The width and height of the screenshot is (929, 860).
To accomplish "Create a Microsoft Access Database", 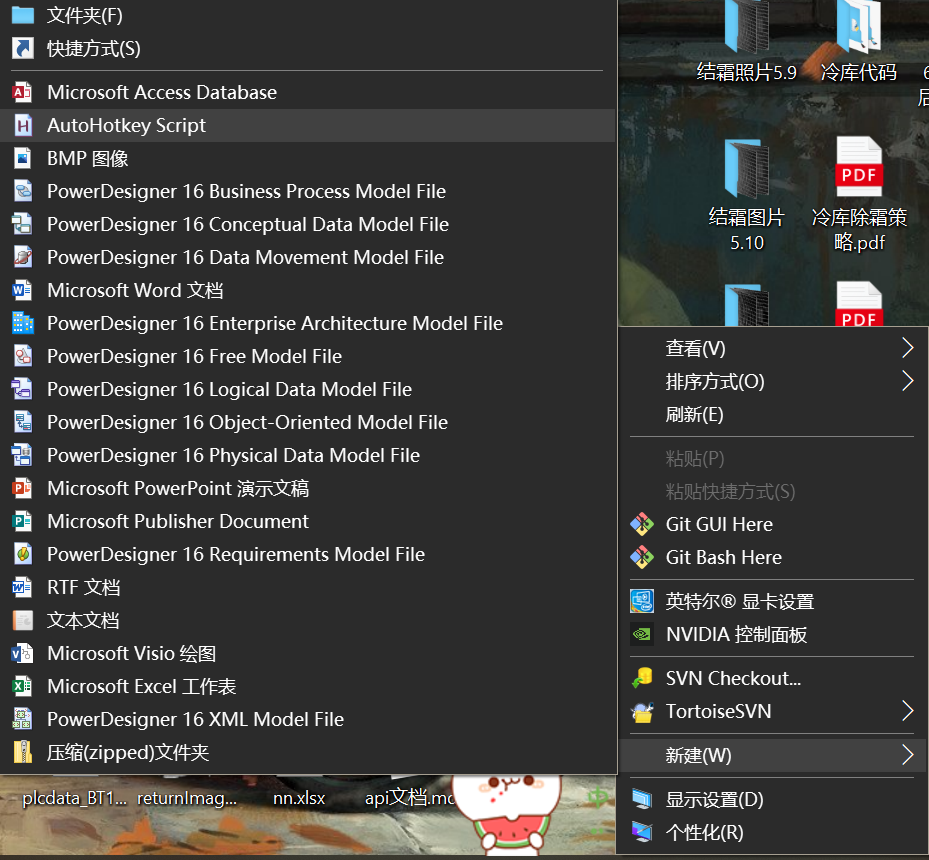I will coord(160,91).
